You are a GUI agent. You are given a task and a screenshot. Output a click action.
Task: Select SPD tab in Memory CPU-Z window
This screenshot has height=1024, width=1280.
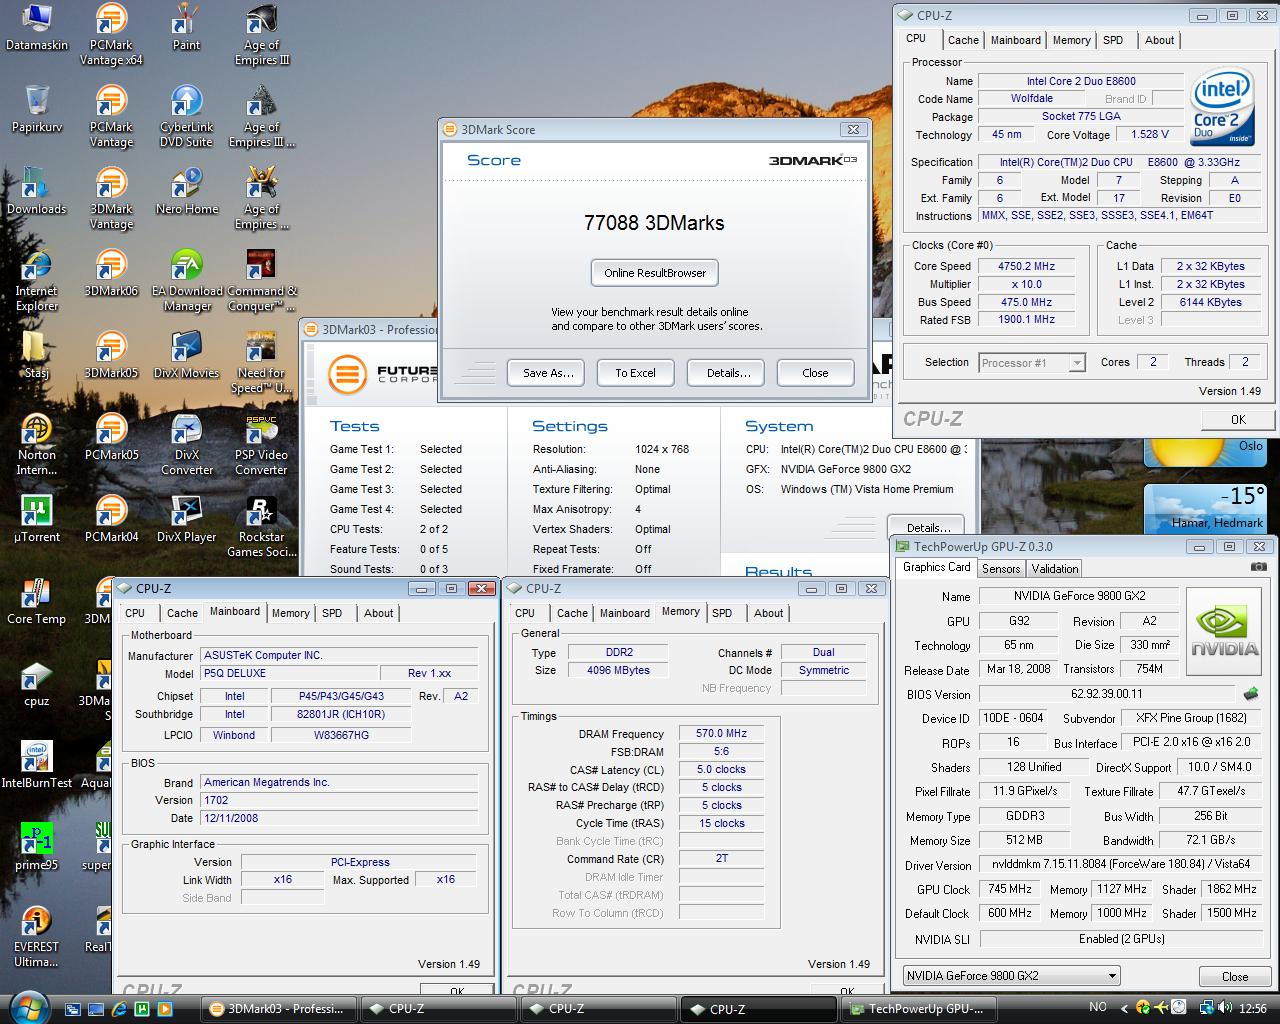pyautogui.click(x=722, y=613)
